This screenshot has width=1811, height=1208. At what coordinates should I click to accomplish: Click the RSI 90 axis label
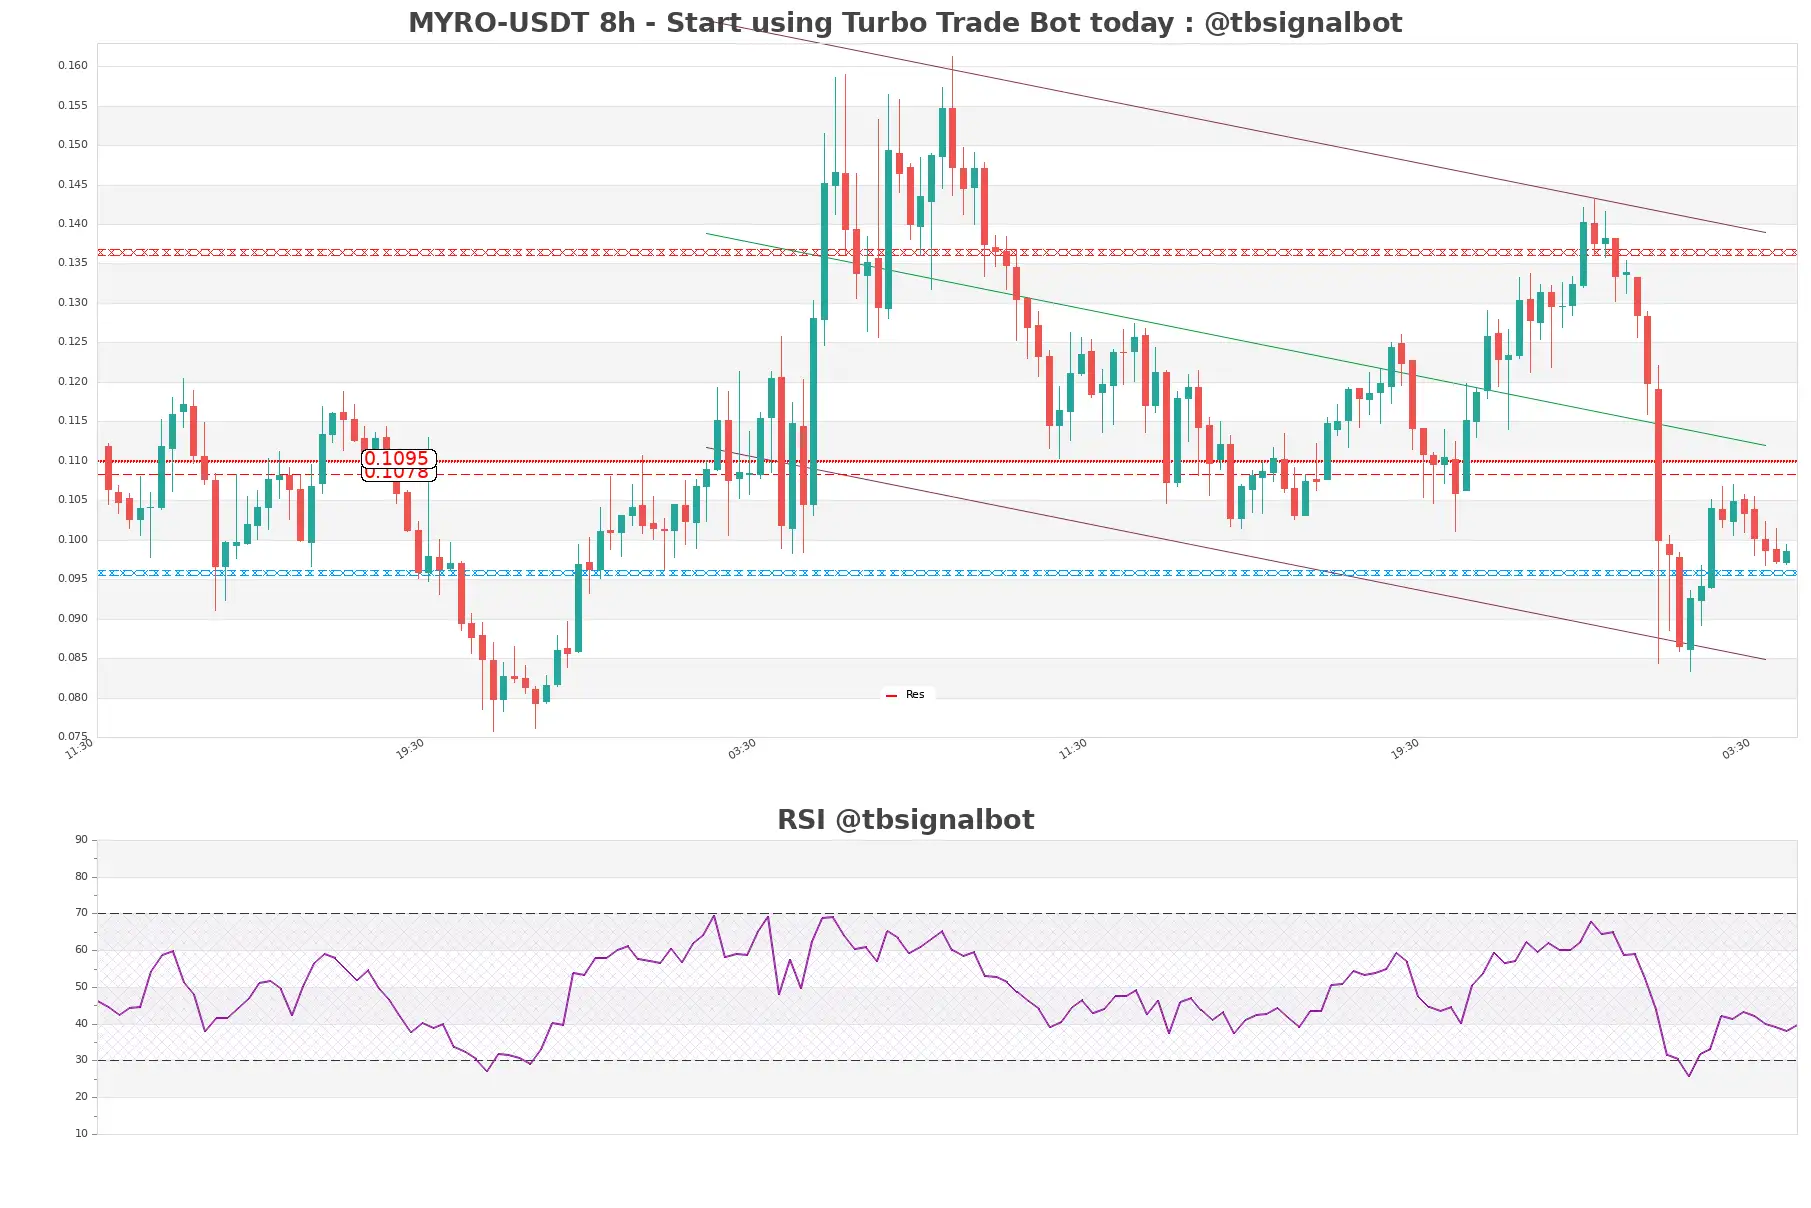point(81,840)
